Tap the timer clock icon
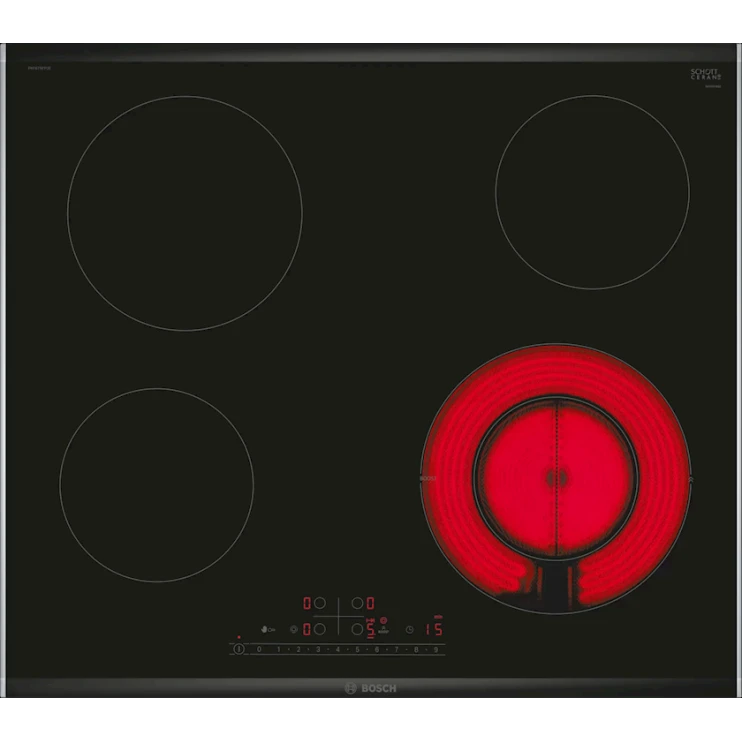The image size is (742, 742). [409, 630]
